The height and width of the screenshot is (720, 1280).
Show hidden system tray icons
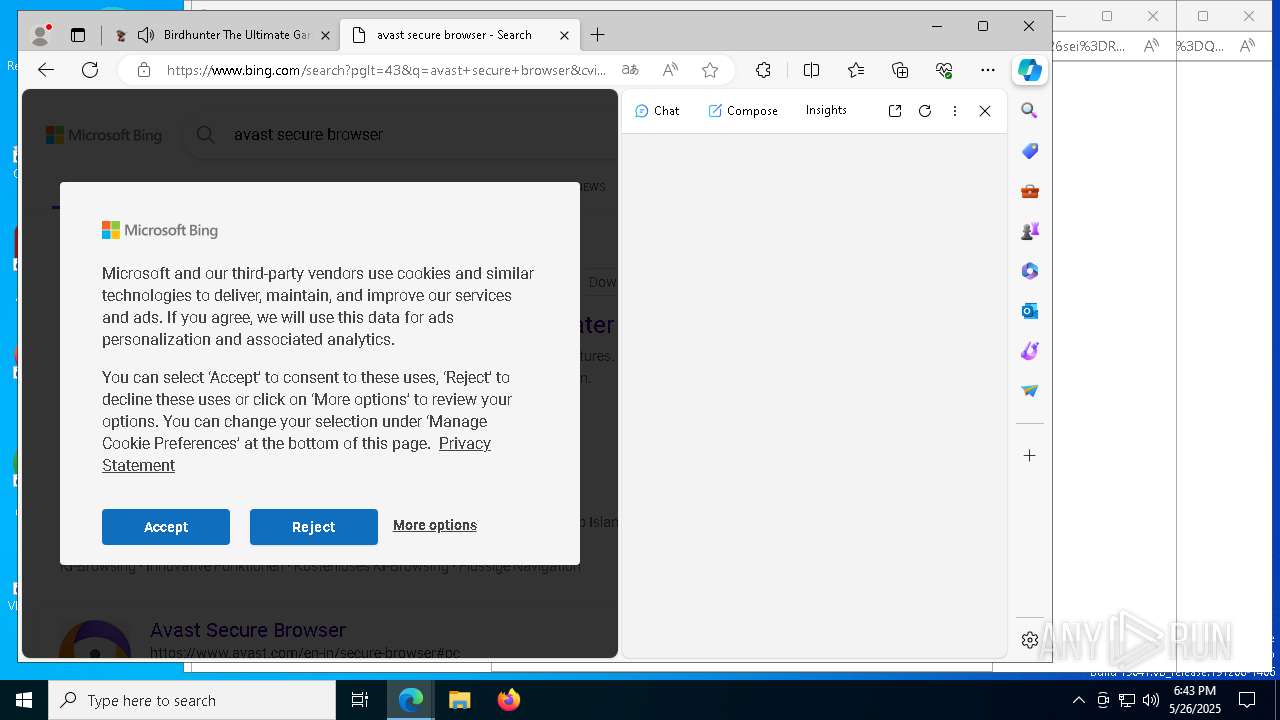(1078, 700)
